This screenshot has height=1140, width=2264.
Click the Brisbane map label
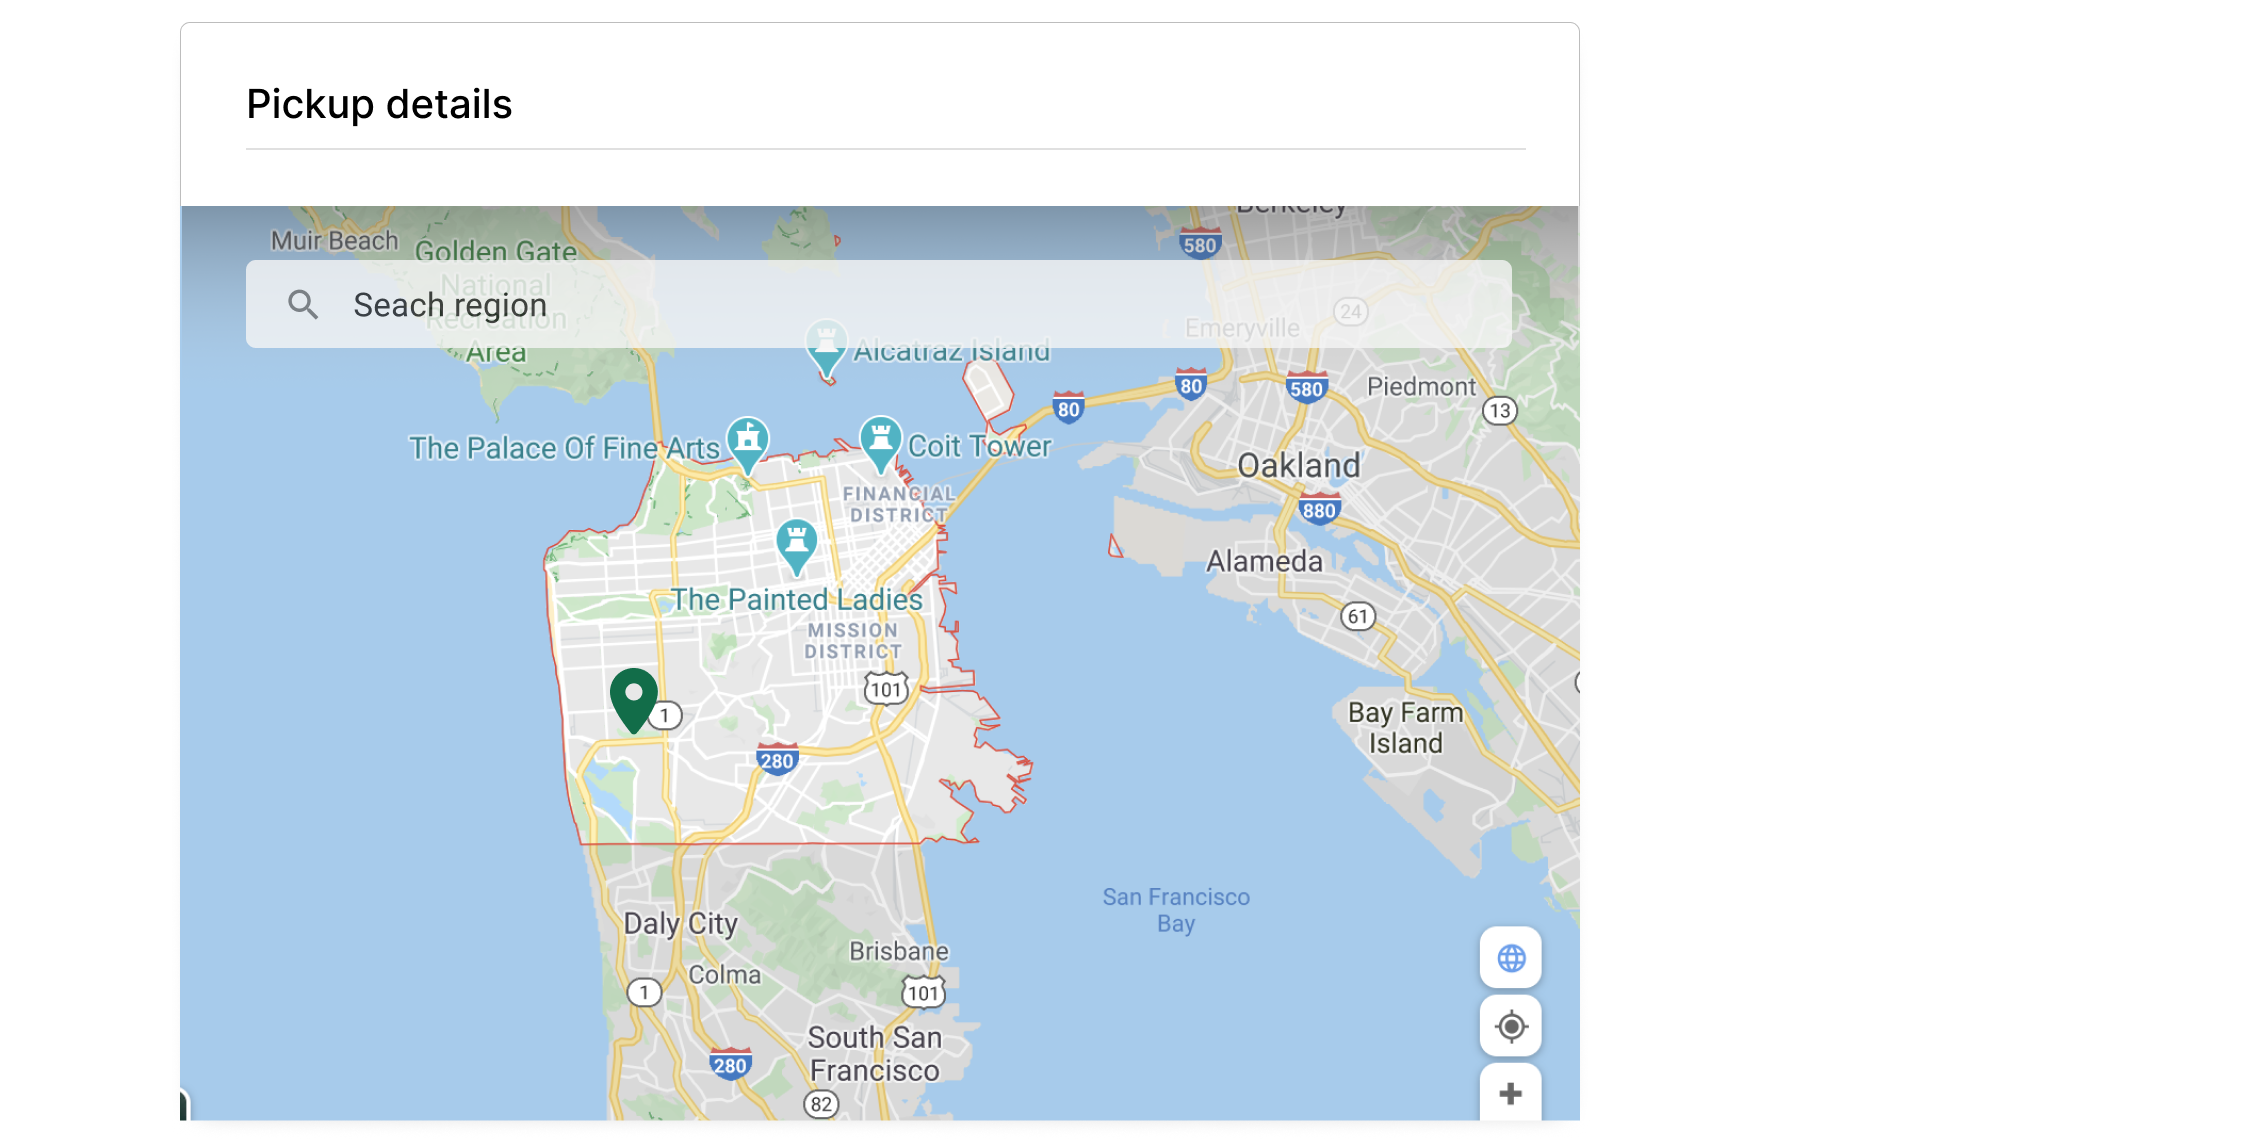(x=899, y=951)
